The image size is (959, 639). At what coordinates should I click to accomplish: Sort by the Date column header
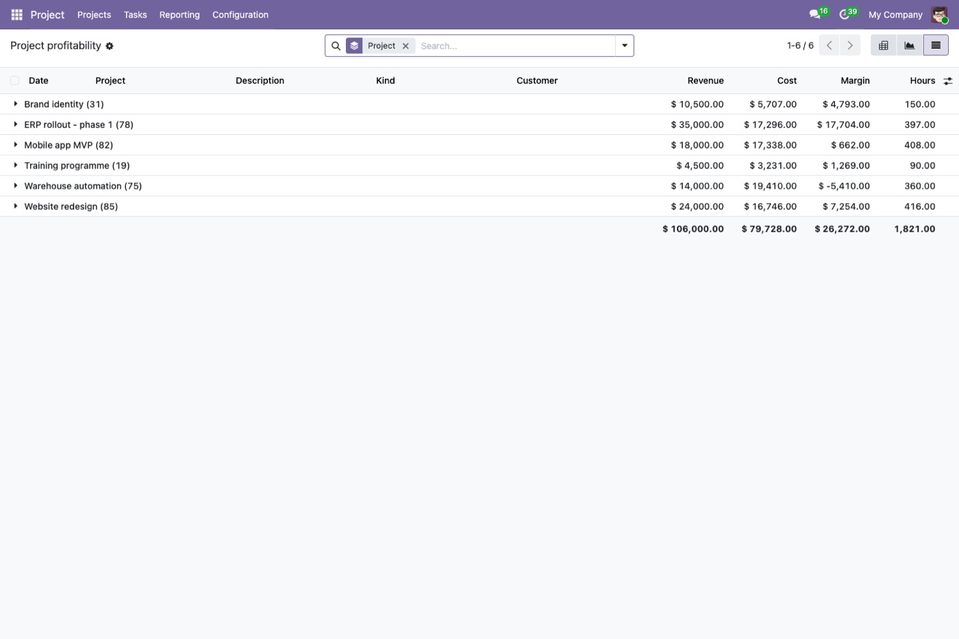click(x=39, y=81)
